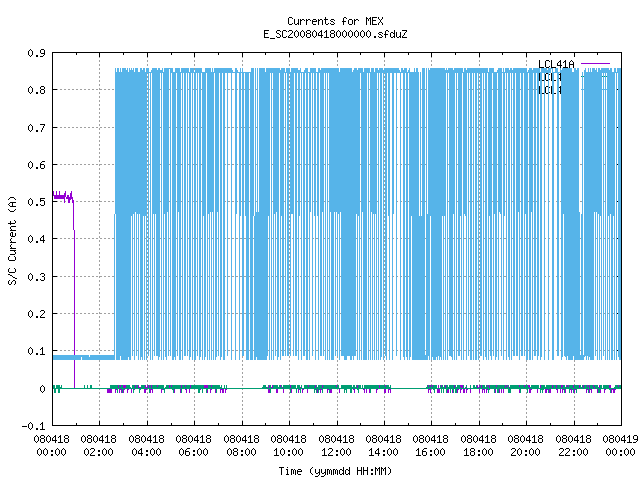Click the file name "E_SC20080418000000.sfduZ" subtitle
The image size is (640, 480).
tap(335, 34)
